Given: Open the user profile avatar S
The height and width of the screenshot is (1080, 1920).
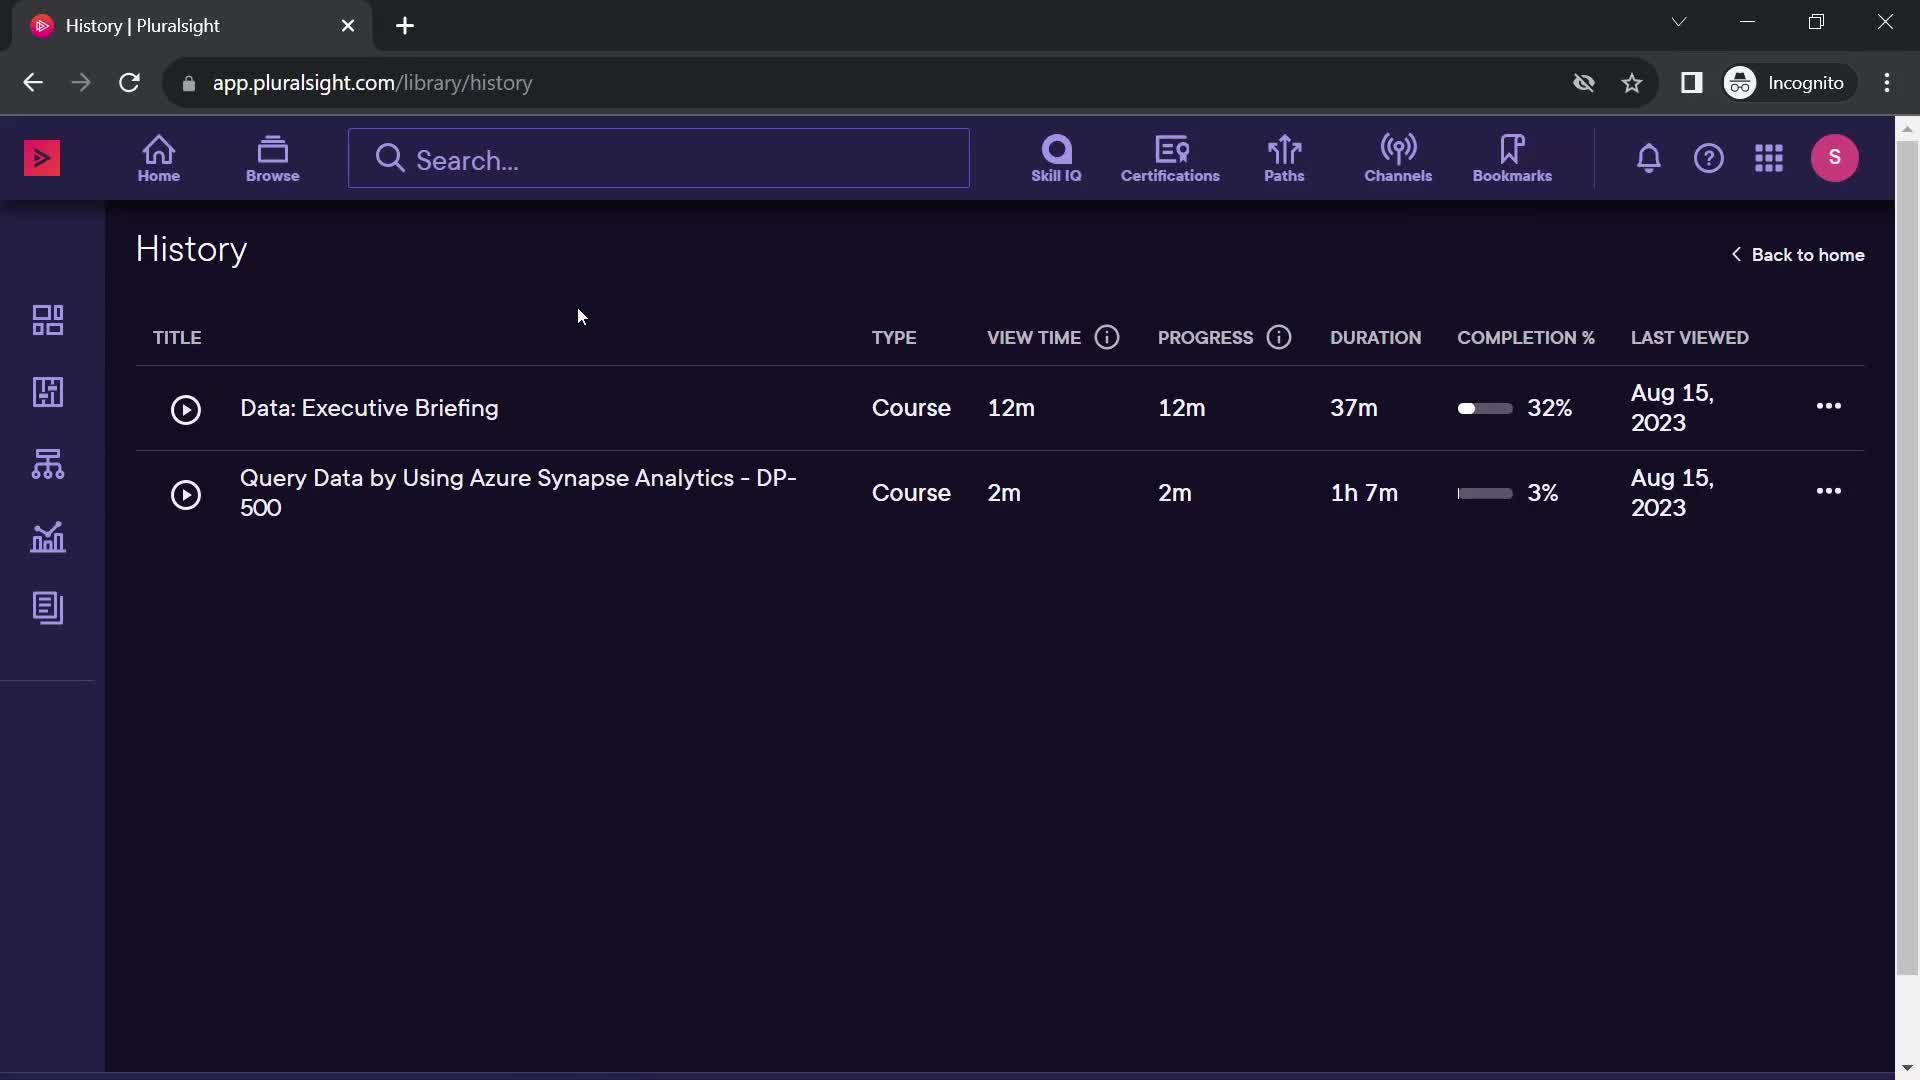Looking at the screenshot, I should click(1835, 158).
